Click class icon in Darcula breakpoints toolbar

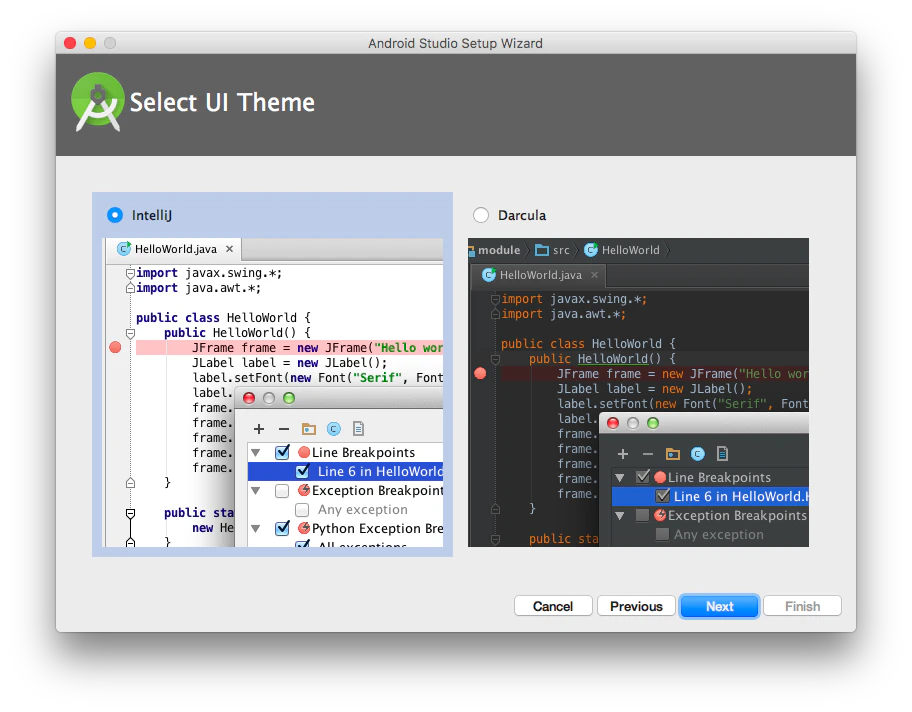point(697,454)
